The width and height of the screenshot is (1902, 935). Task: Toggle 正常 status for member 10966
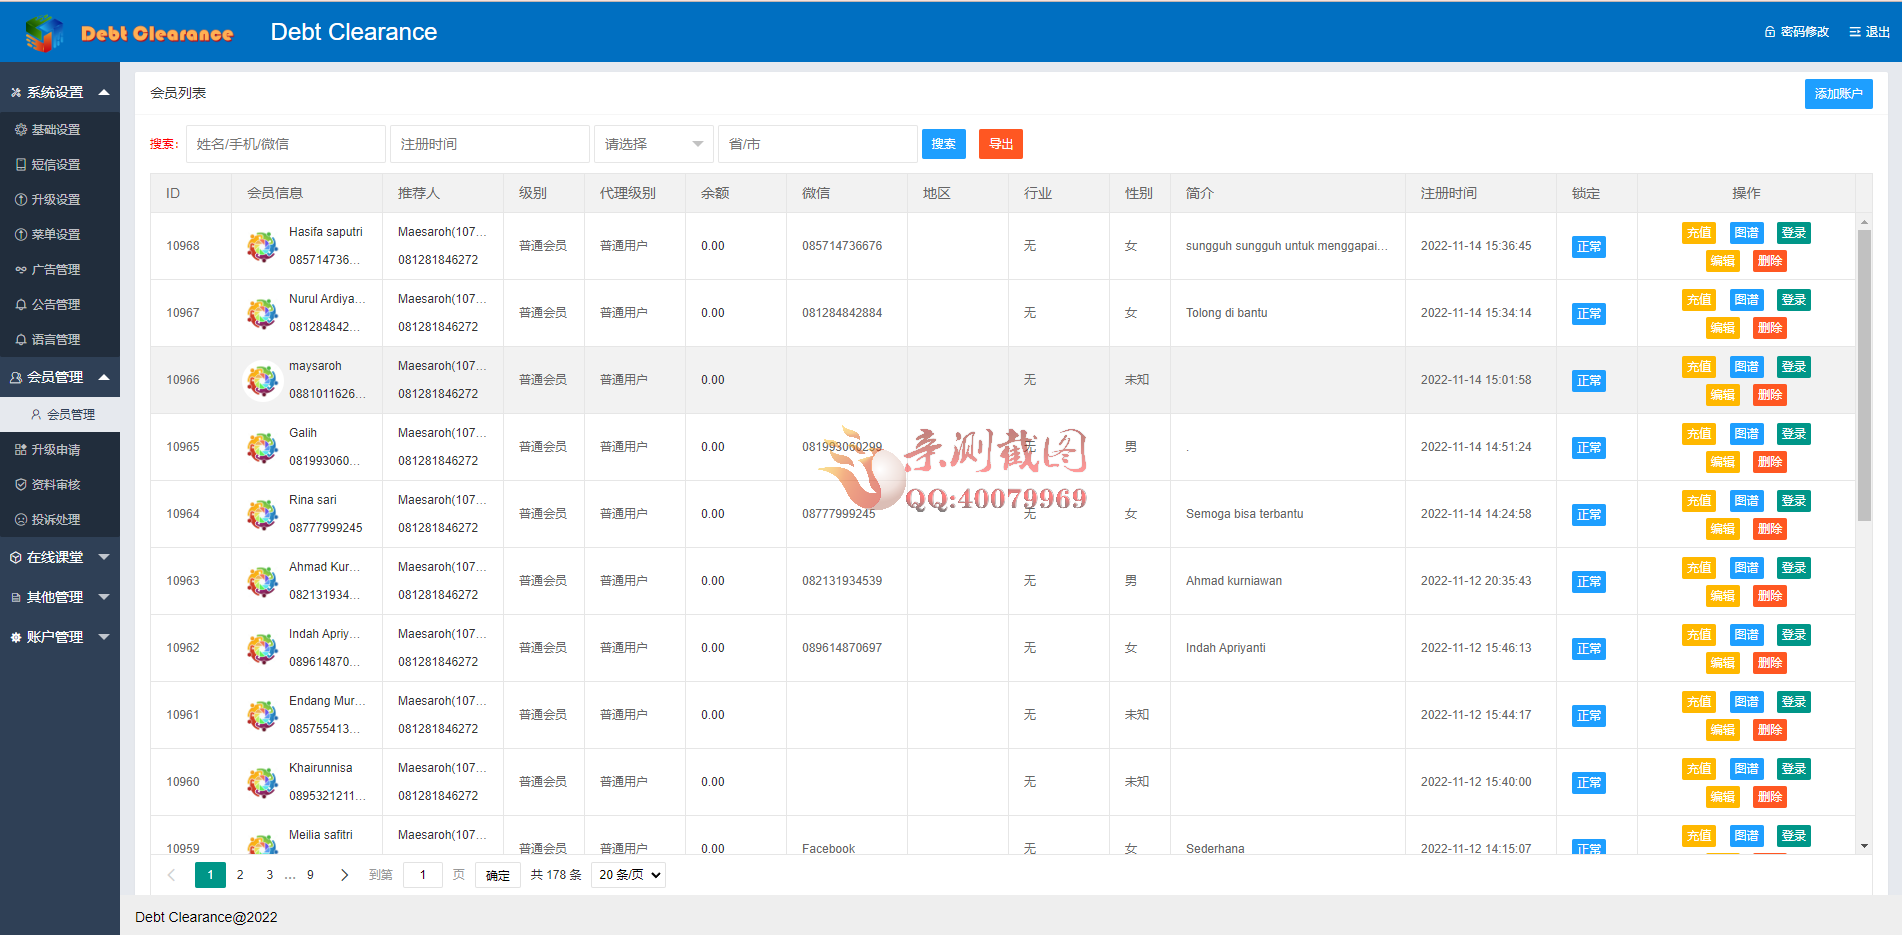coord(1588,380)
